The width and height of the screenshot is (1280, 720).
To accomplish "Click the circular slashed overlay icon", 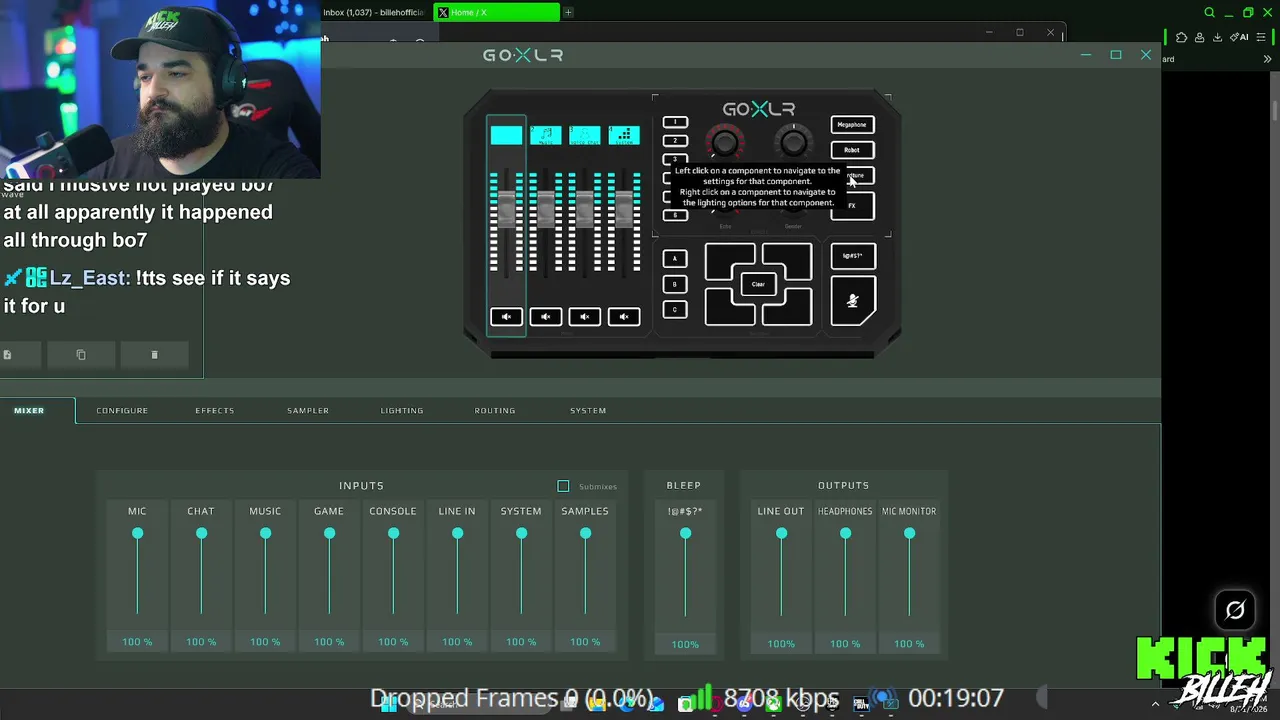I will click(x=1235, y=610).
